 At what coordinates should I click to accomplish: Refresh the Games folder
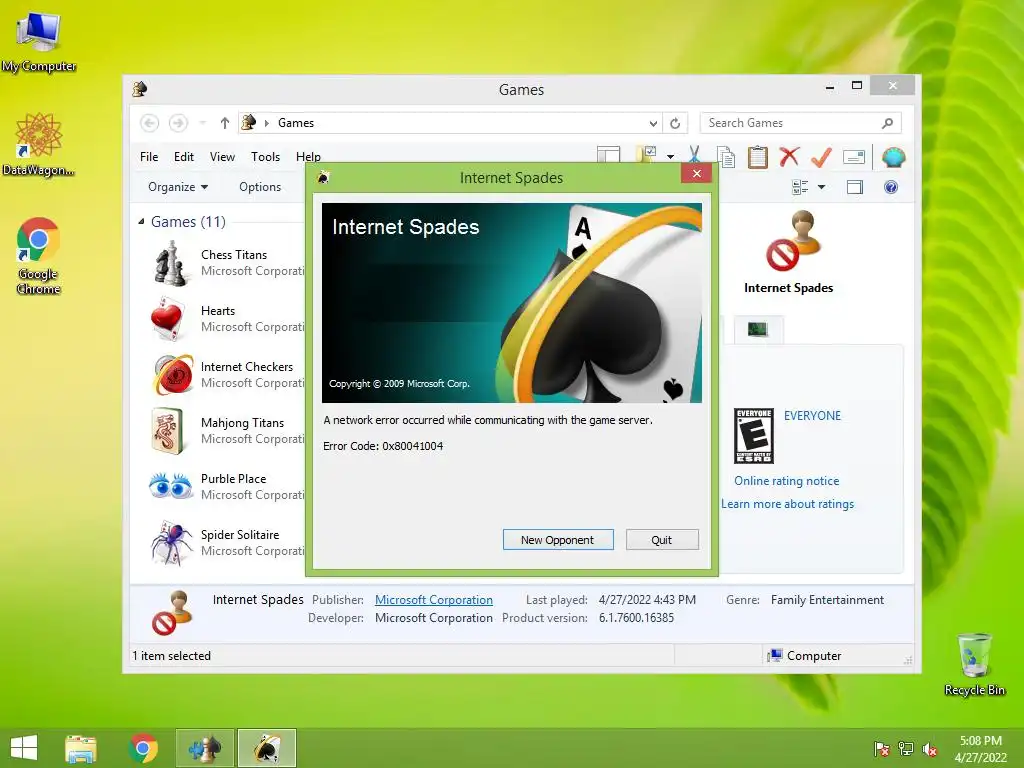(675, 123)
